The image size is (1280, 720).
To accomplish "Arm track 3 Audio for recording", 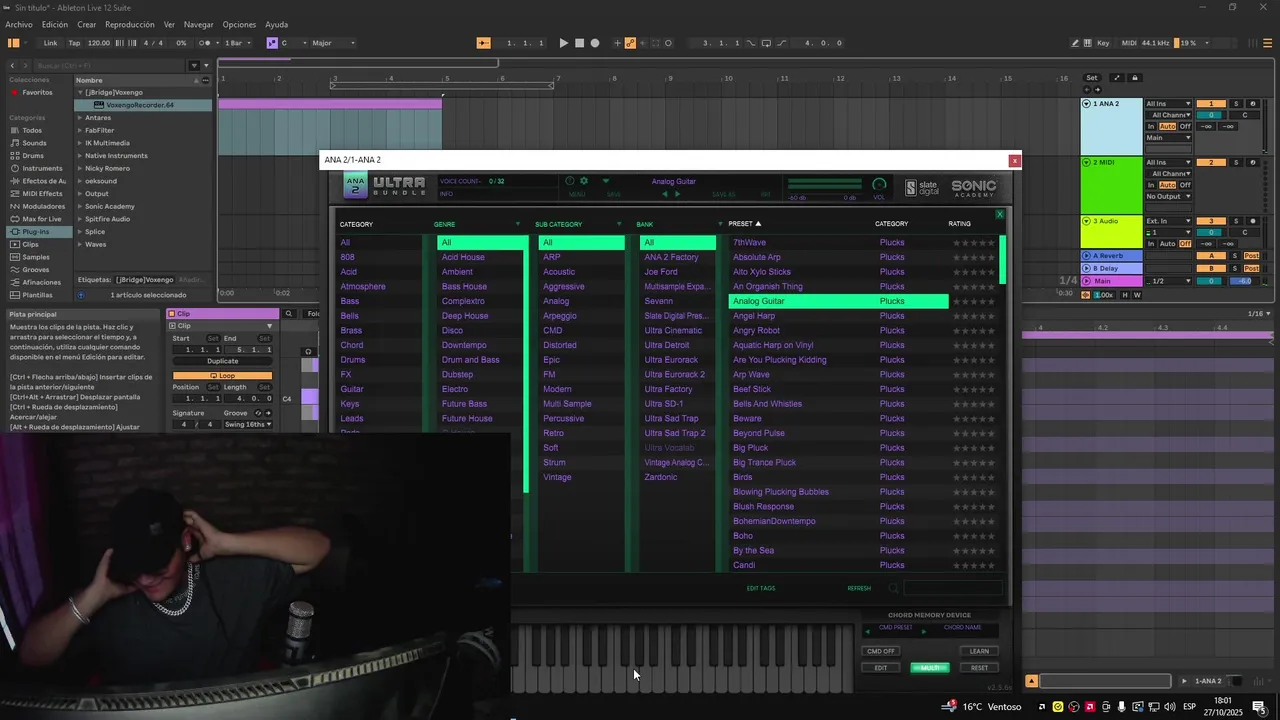I will (1252, 221).
